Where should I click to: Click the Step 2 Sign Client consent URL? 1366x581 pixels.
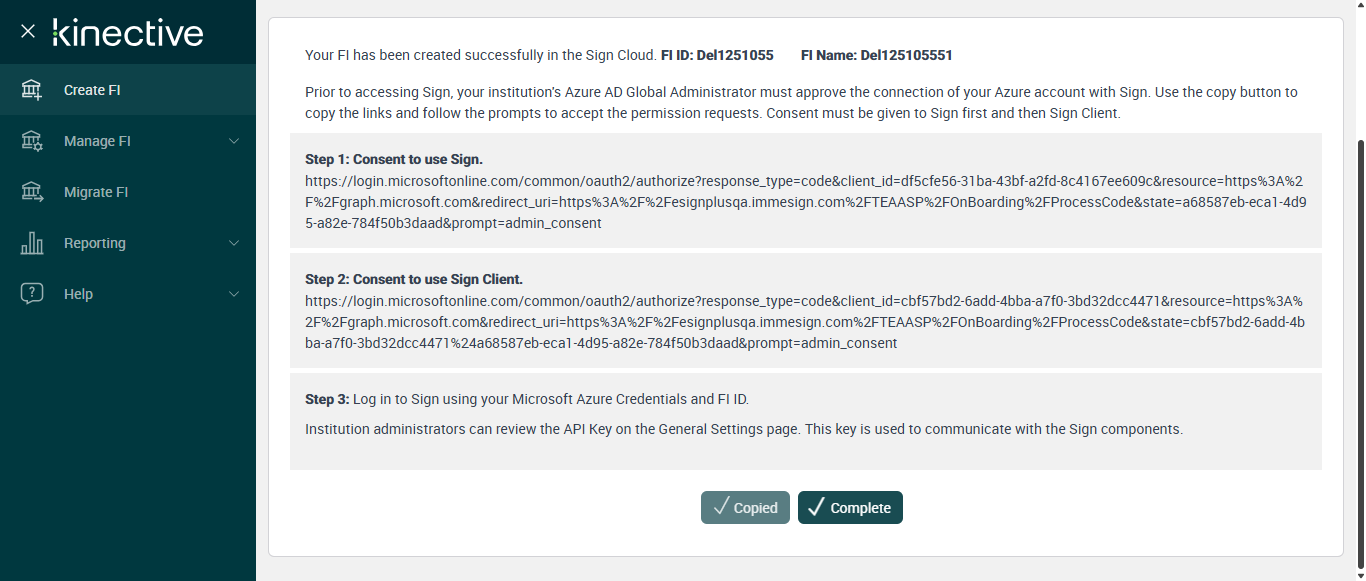(804, 322)
